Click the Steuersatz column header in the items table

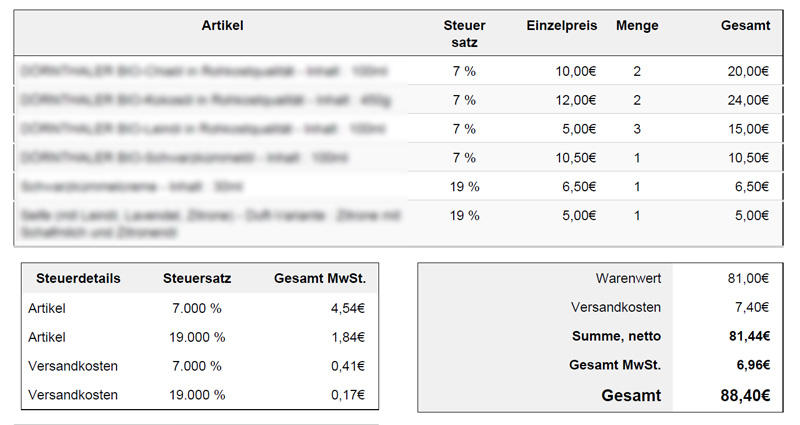(x=464, y=34)
